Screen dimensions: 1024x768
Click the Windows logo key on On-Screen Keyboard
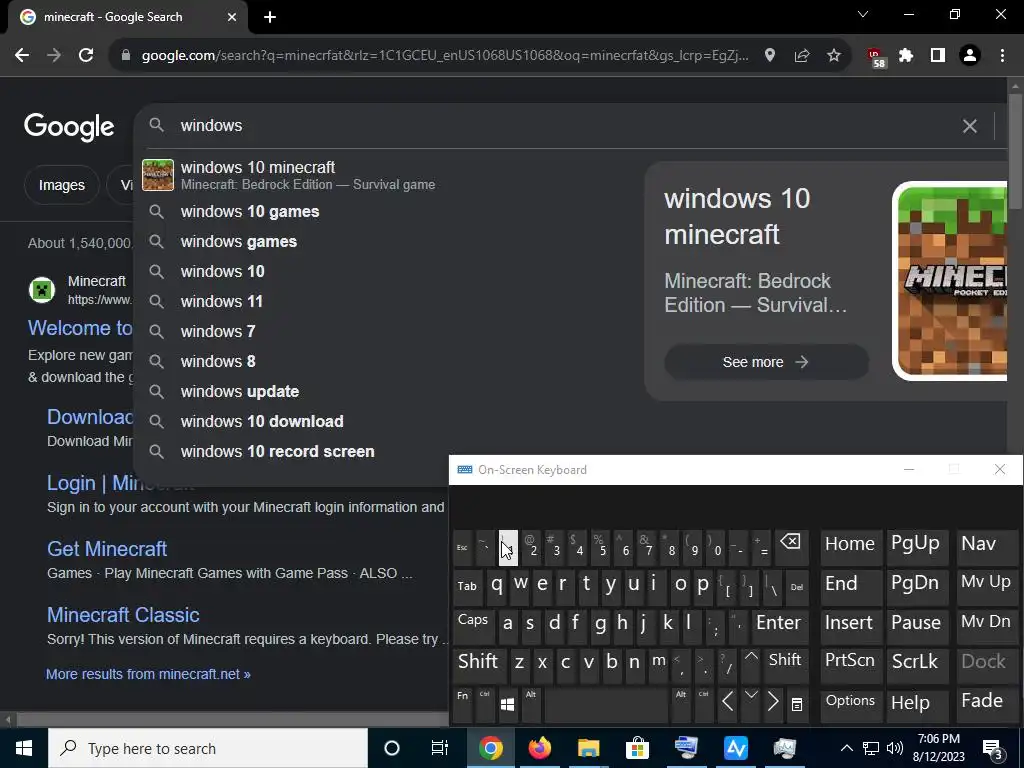(507, 705)
